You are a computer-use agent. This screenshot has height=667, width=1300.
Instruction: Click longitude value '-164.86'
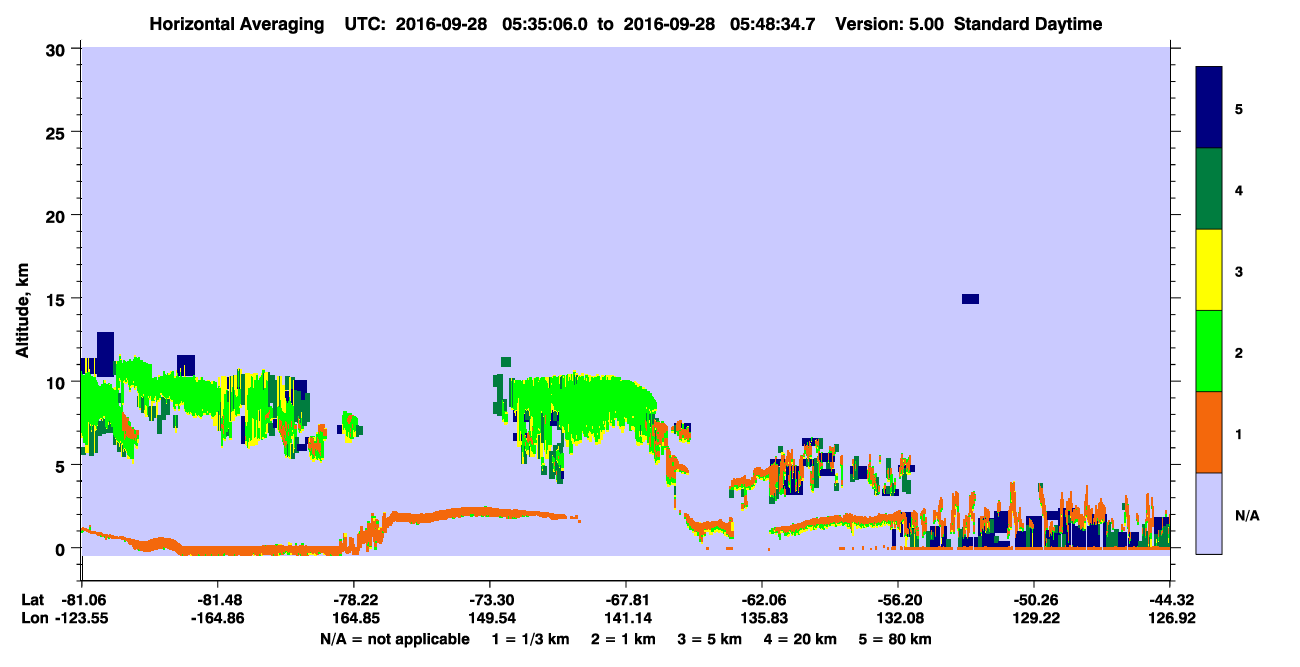[x=217, y=619]
